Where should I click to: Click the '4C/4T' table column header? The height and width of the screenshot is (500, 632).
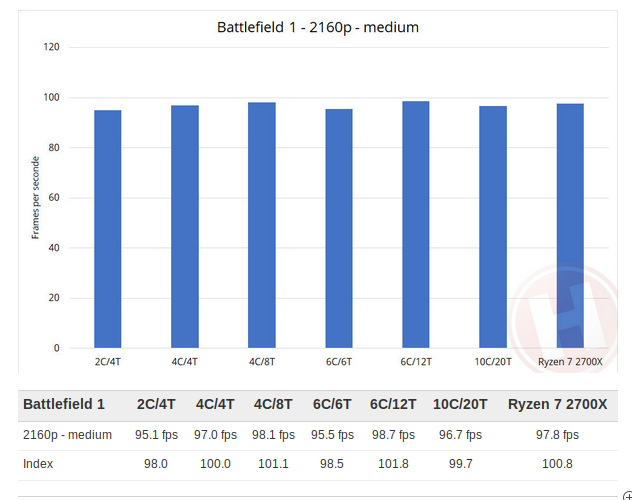(x=215, y=404)
